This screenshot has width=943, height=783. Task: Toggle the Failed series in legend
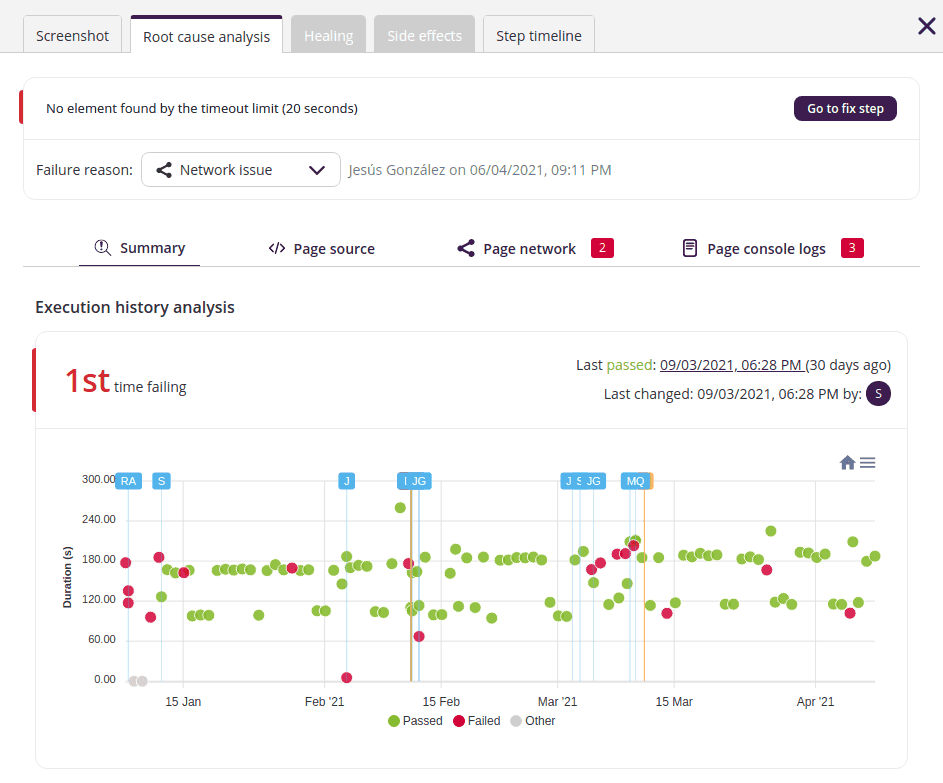coord(476,721)
